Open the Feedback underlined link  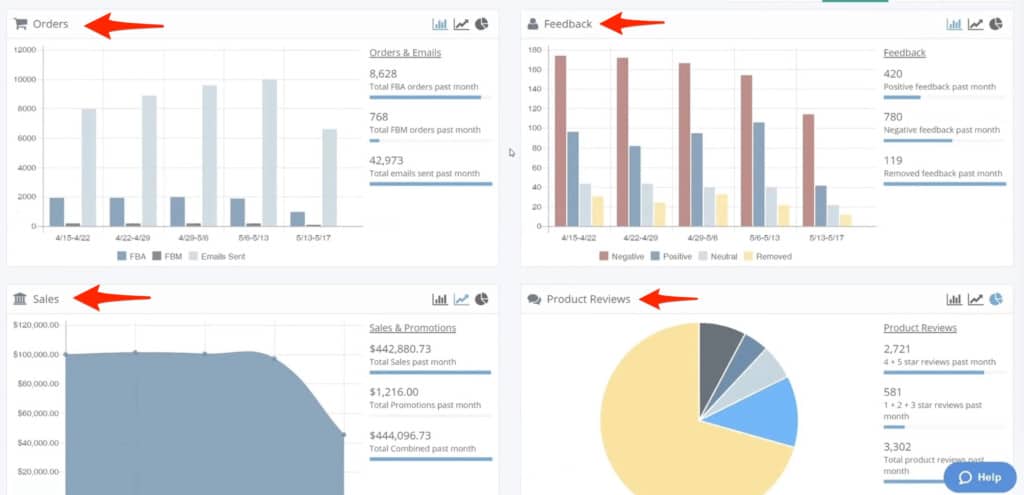[904, 53]
